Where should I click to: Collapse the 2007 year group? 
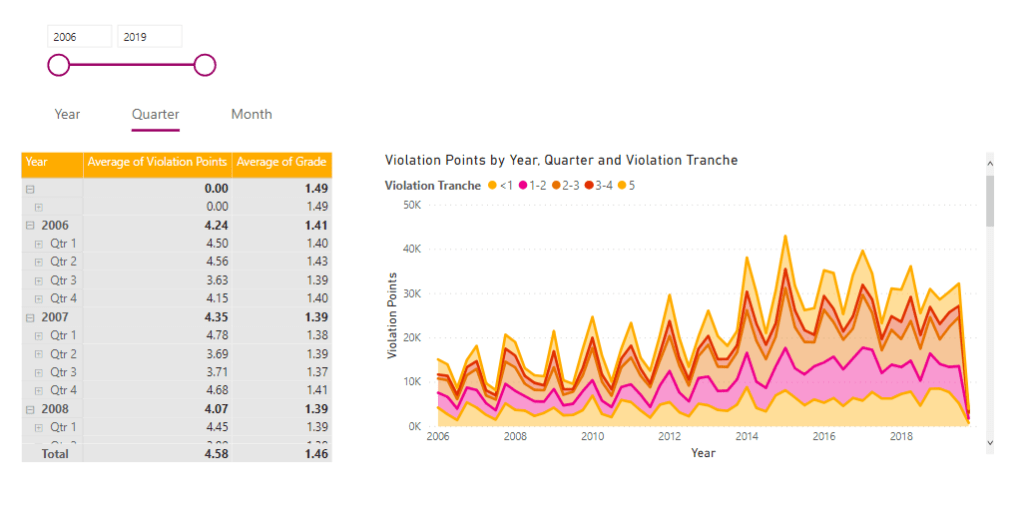point(30,317)
